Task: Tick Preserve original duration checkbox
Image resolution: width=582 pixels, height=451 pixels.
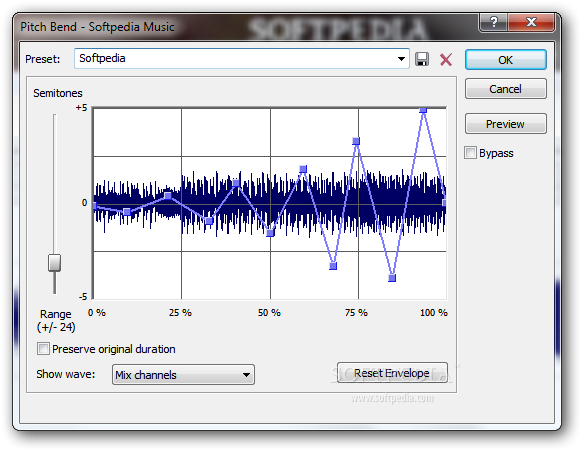Action: [x=43, y=349]
